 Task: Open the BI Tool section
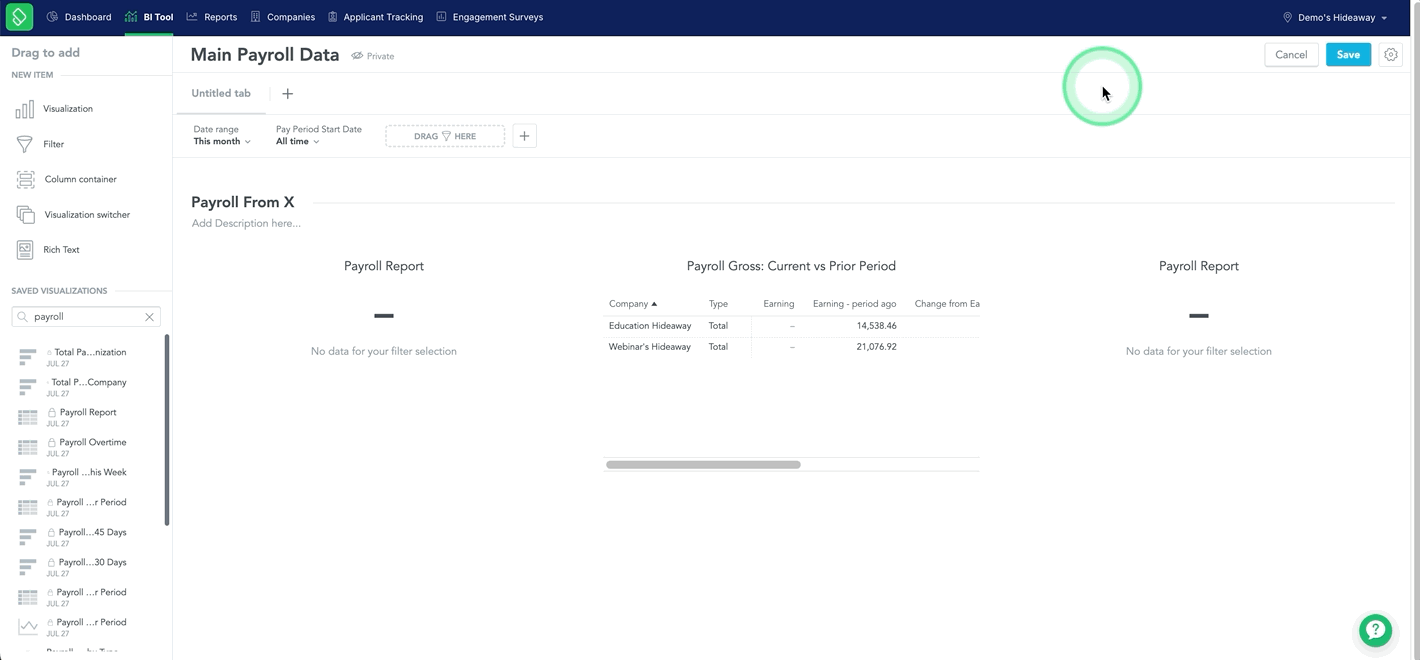[x=149, y=17]
